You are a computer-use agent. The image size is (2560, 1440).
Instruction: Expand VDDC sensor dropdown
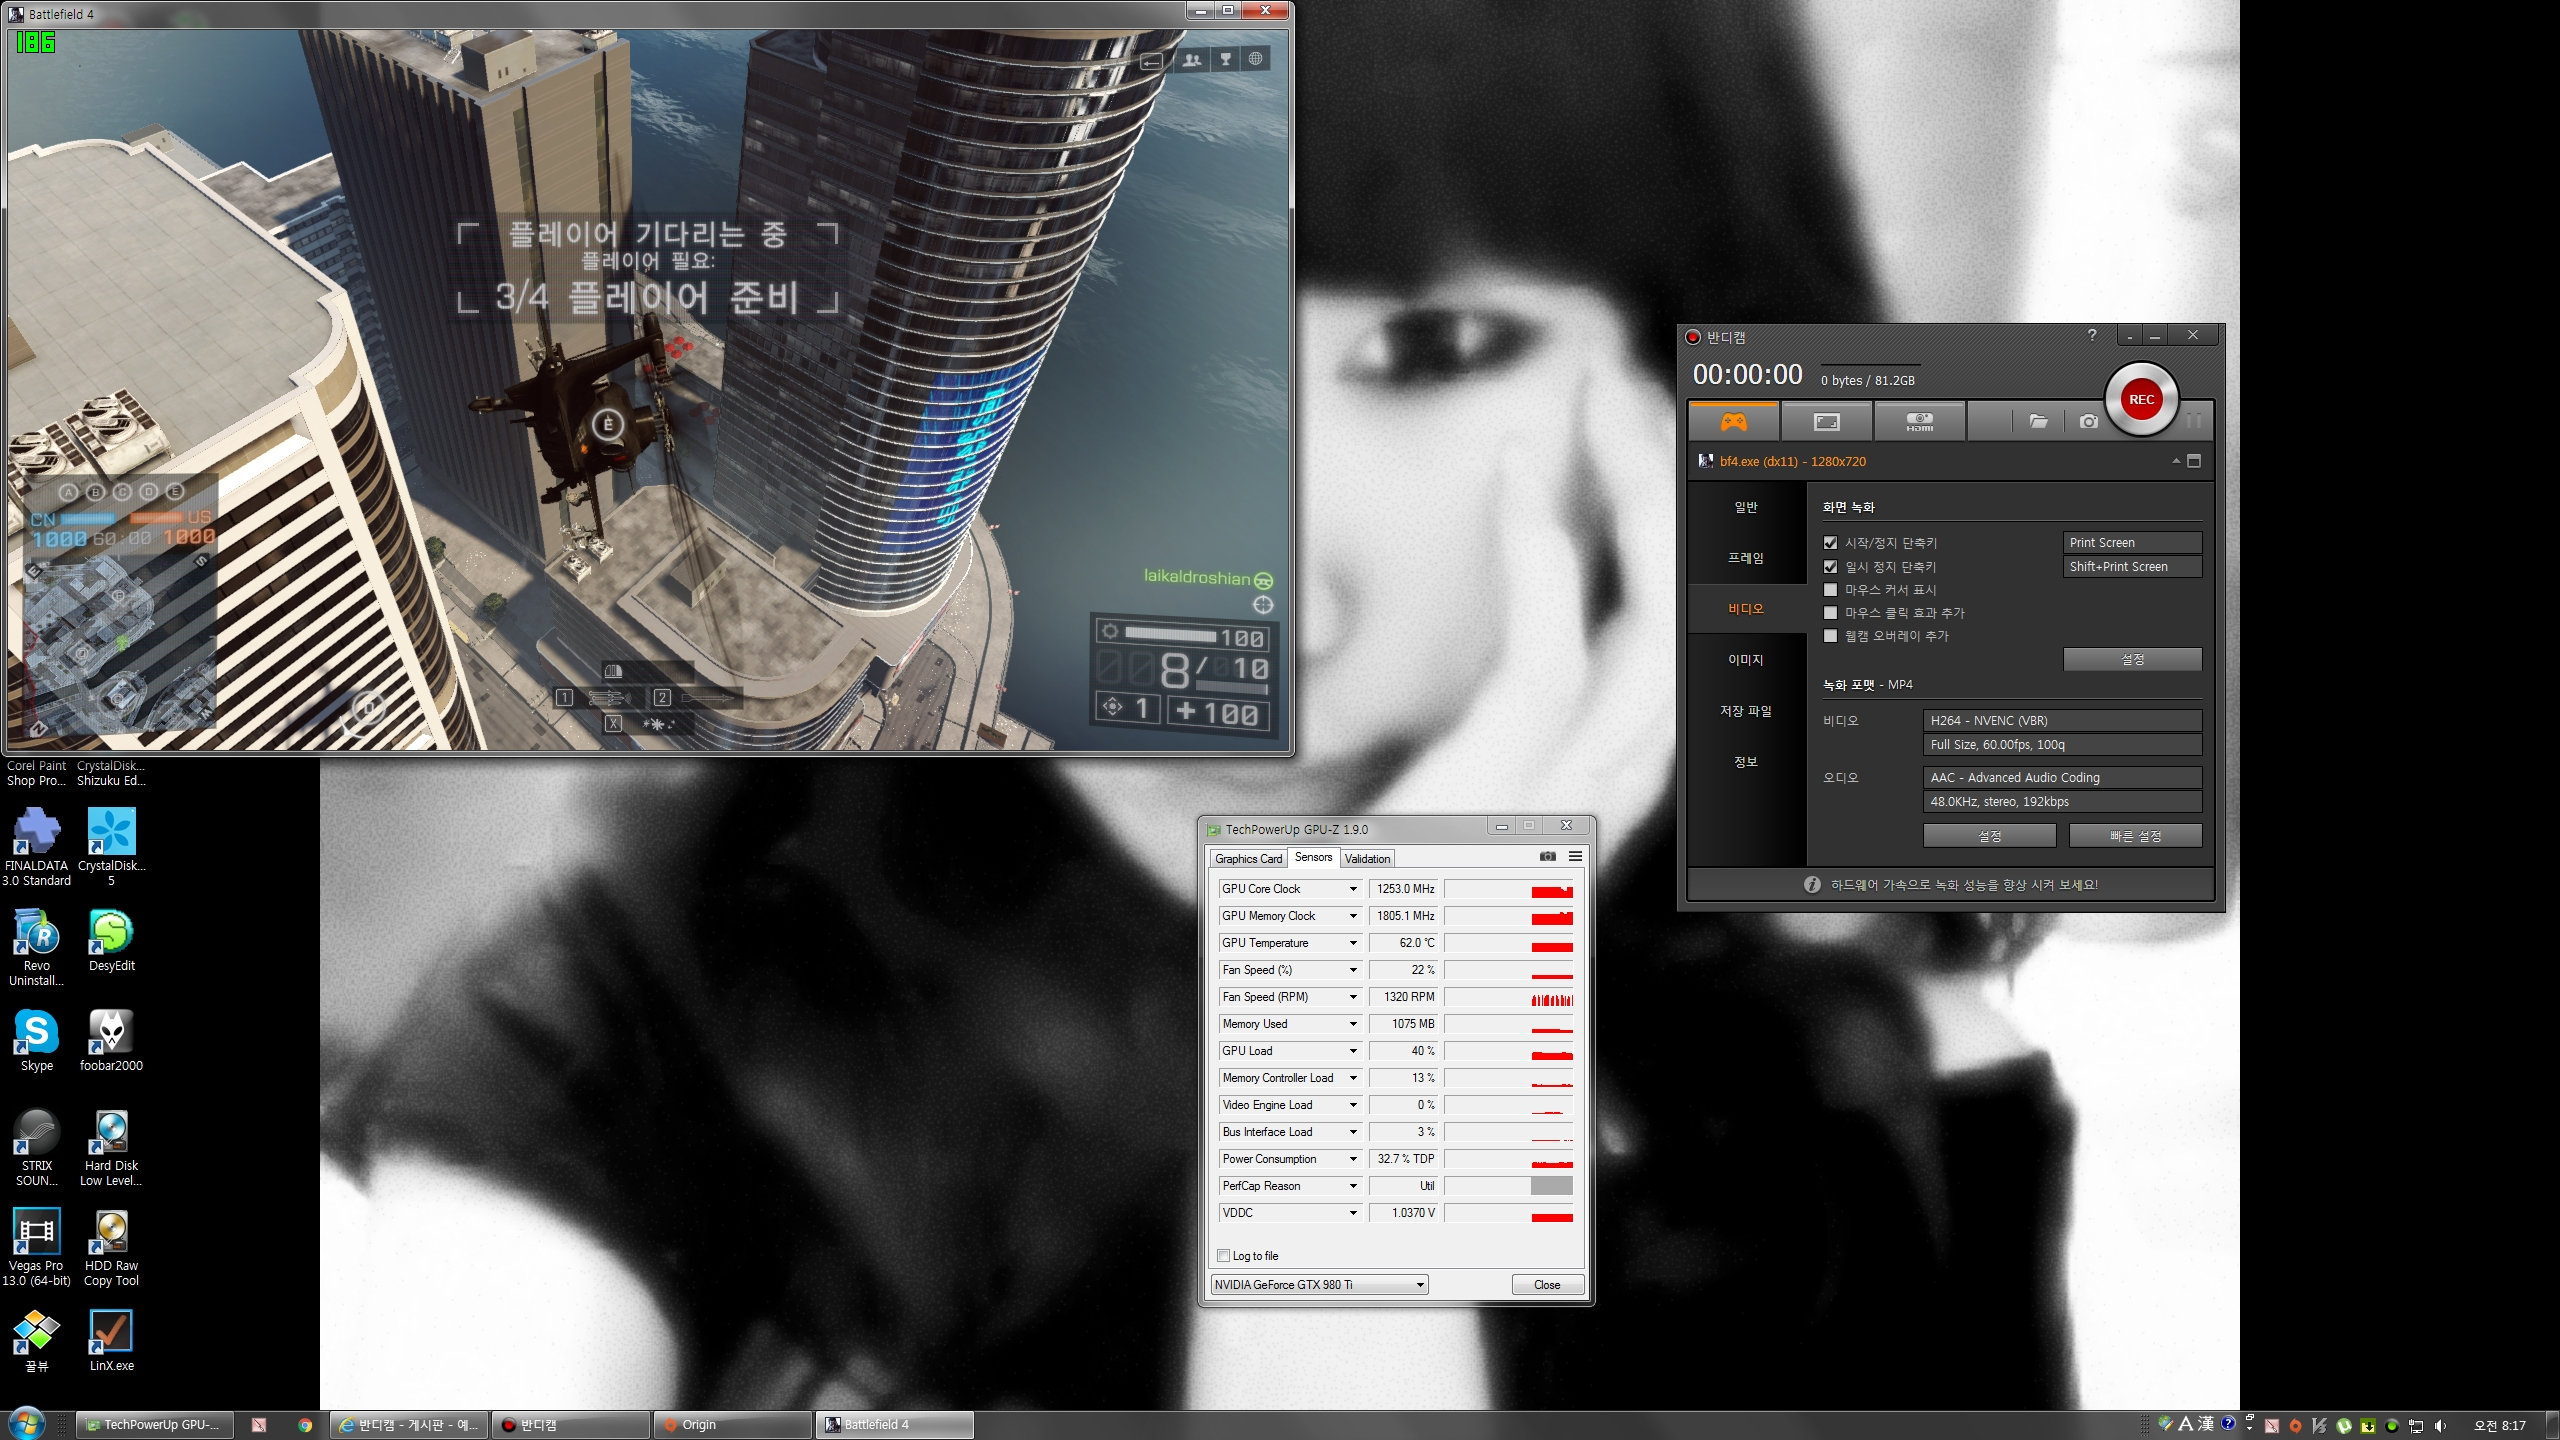pyautogui.click(x=1353, y=1213)
